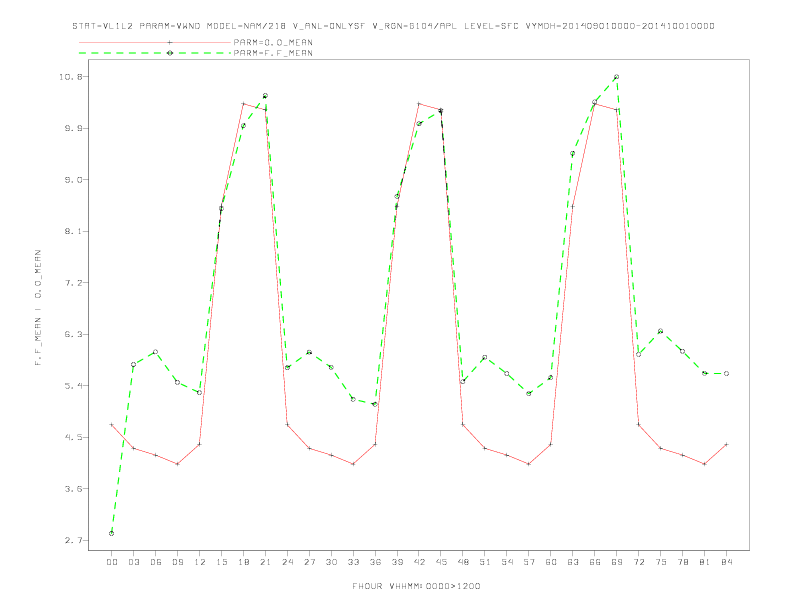Click the x-axis title FHOUR VHHMM:0000>1200
792x612 pixels.
416,586
